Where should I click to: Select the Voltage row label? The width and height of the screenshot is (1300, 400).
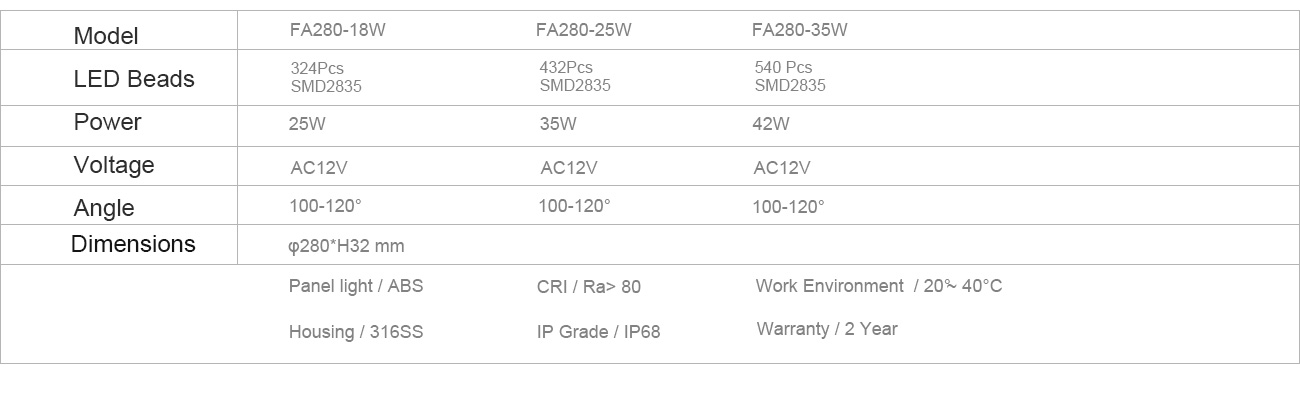click(114, 165)
